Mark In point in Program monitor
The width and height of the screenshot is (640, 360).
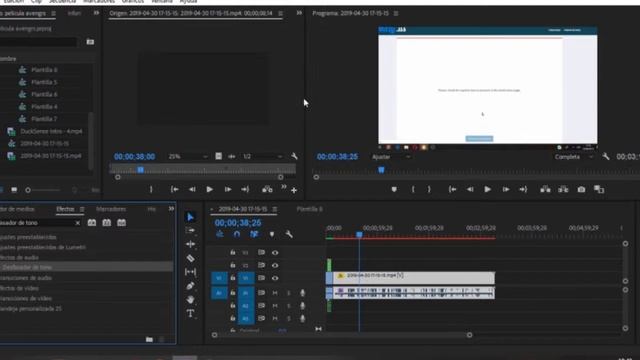[x=413, y=189]
